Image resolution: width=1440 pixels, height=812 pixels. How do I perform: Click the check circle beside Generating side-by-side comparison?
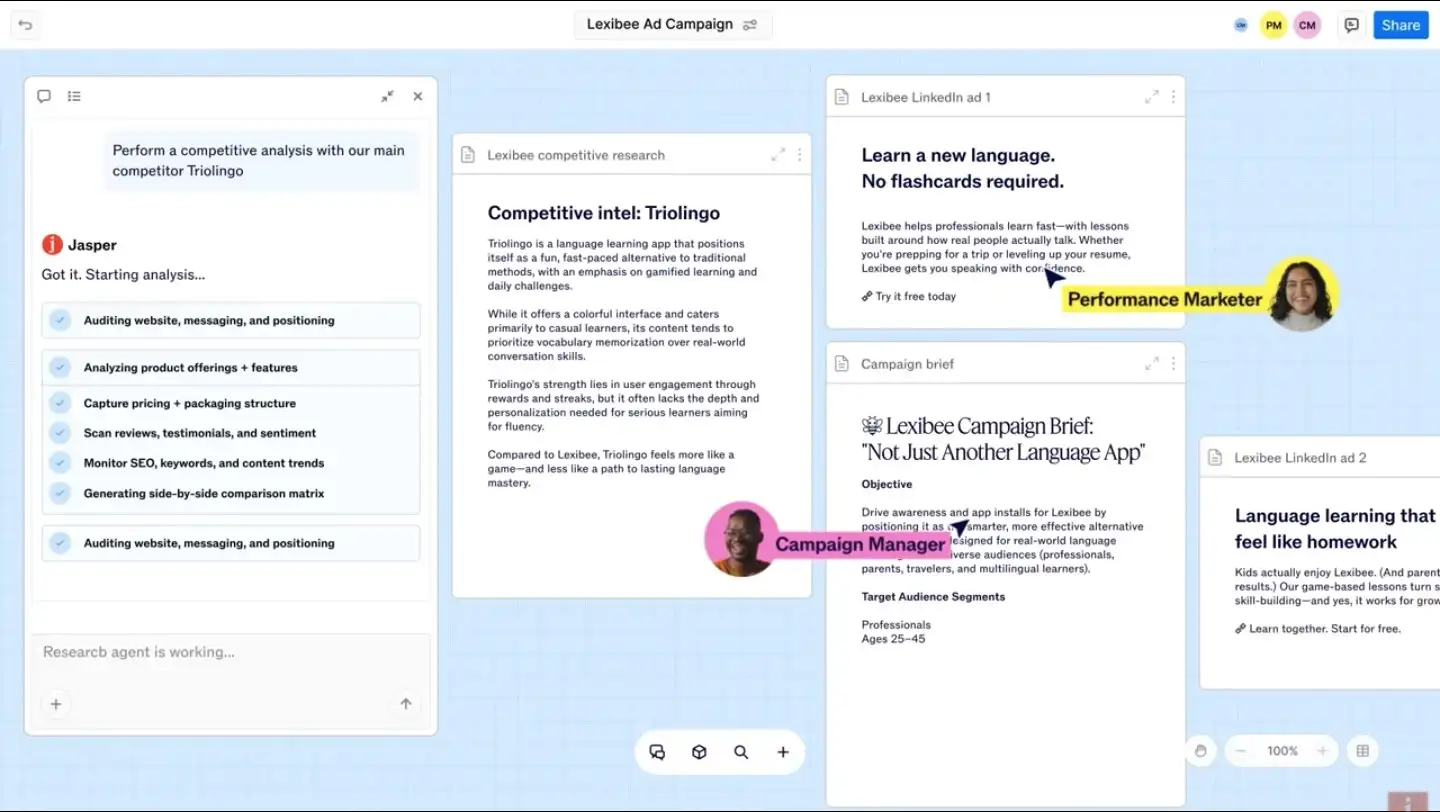coord(61,493)
